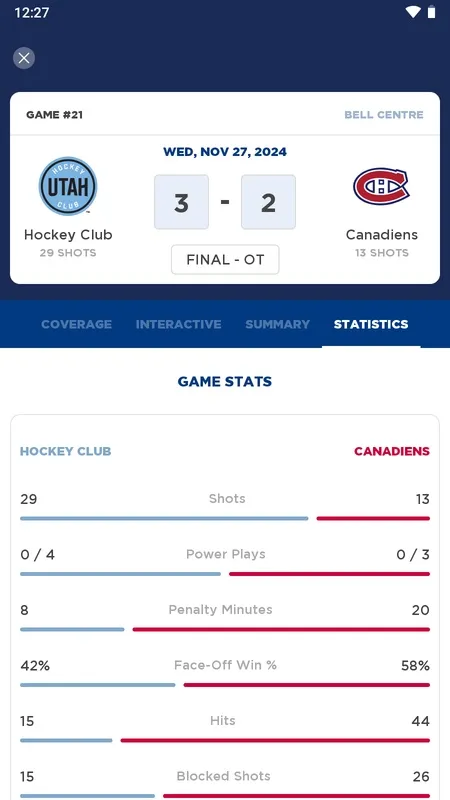Tap the Bell Centre venue link

tap(384, 115)
